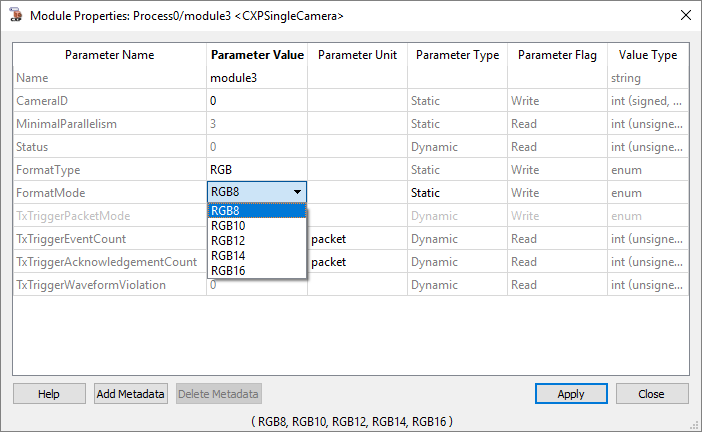Image resolution: width=702 pixels, height=432 pixels.
Task: Sort by the Parameter Name column header
Action: 109,55
